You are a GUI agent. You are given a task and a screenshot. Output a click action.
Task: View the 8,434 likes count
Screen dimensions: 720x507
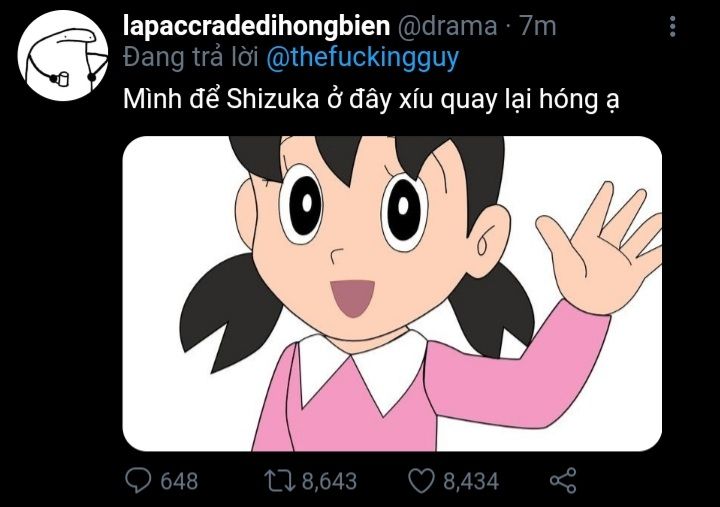tap(471, 481)
